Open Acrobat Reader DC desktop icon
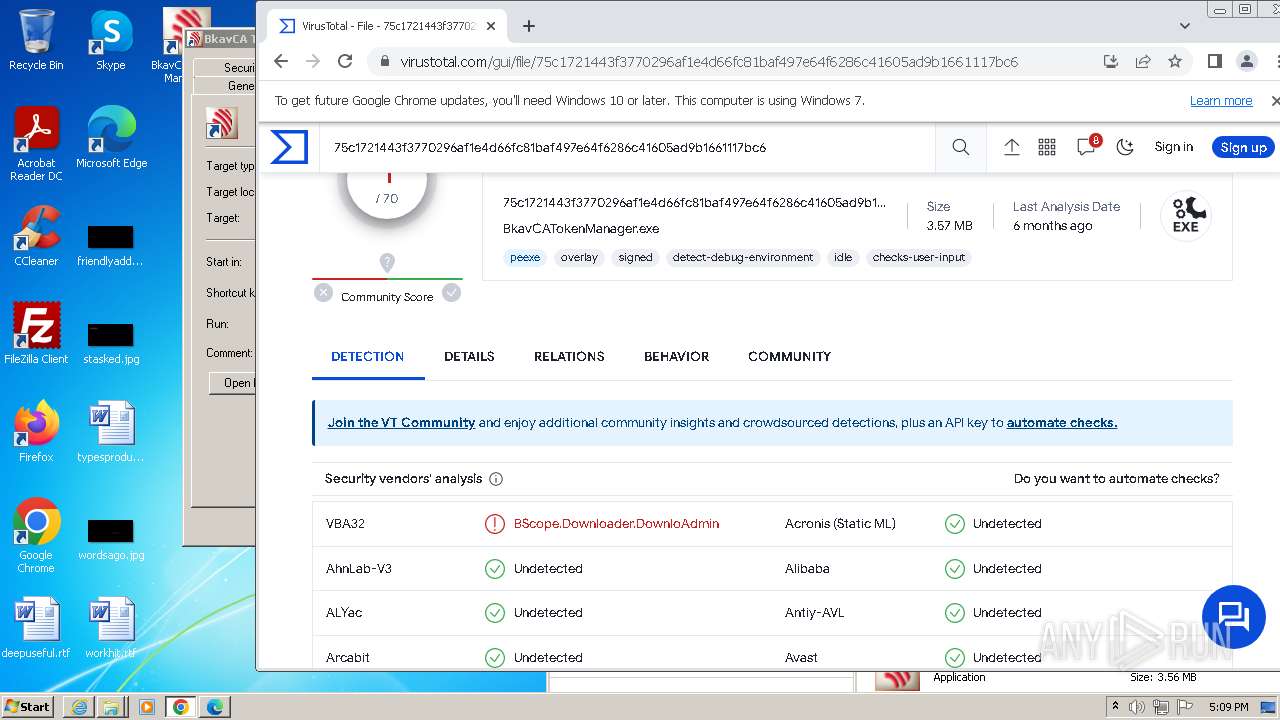Viewport: 1280px width, 720px height. click(x=36, y=145)
